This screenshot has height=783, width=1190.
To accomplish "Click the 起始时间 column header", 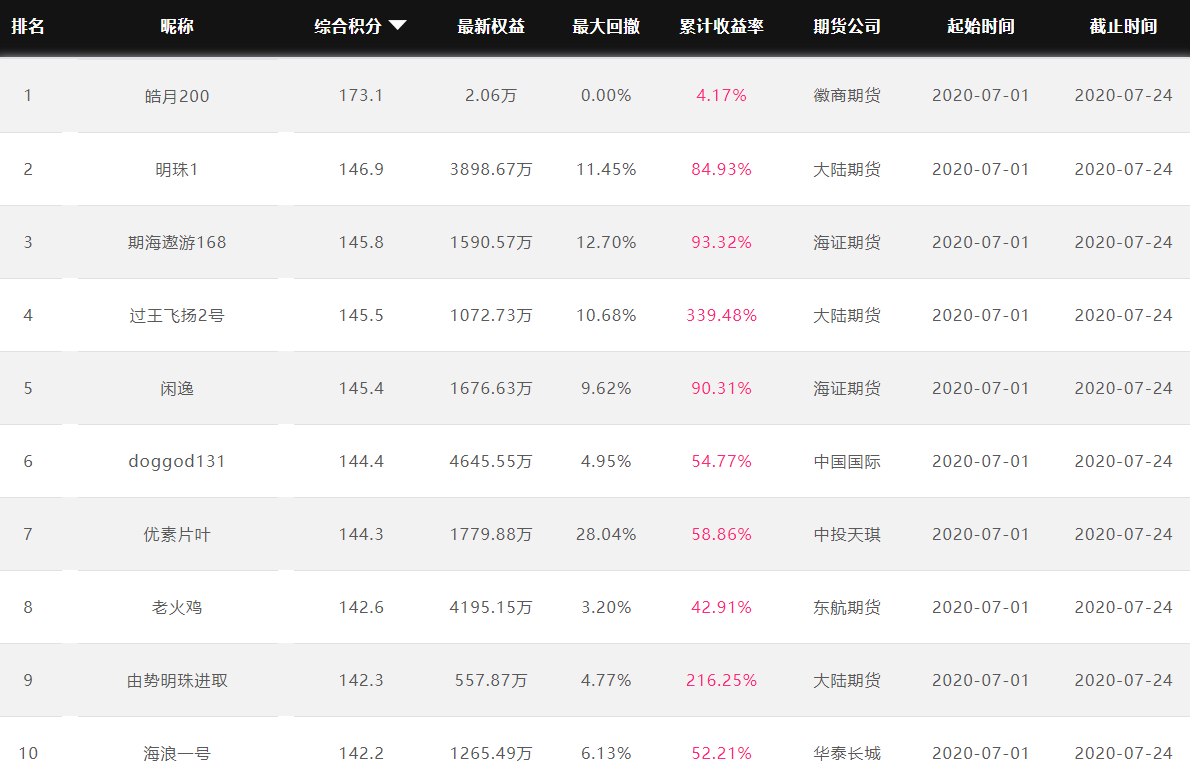I will tap(981, 27).
